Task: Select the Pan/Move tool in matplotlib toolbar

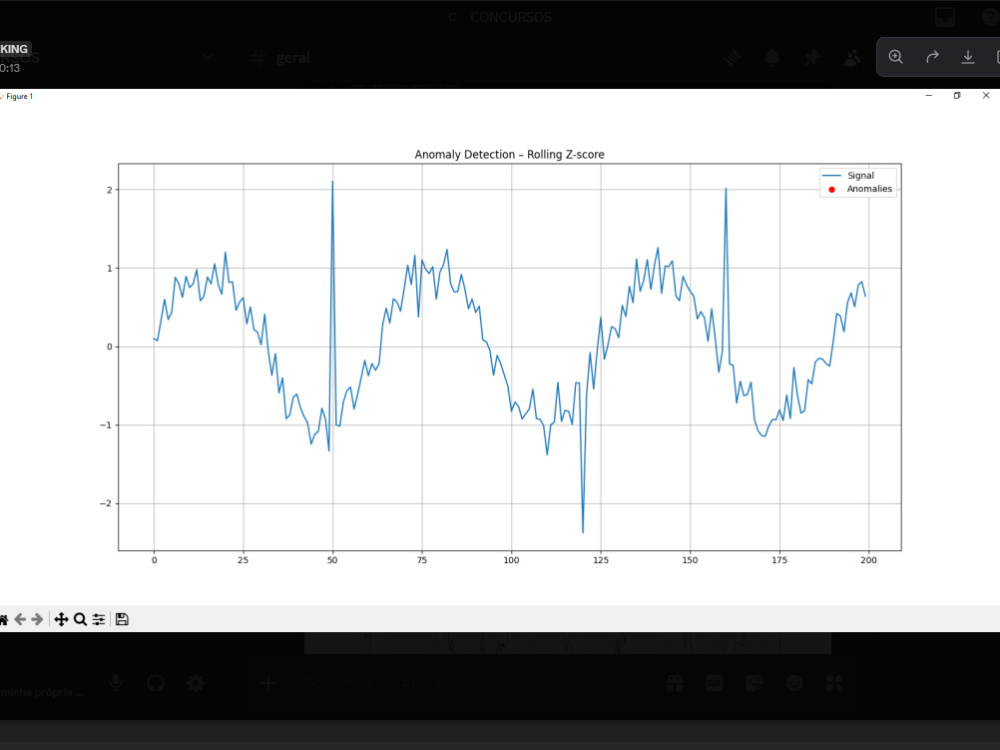Action: tap(60, 619)
